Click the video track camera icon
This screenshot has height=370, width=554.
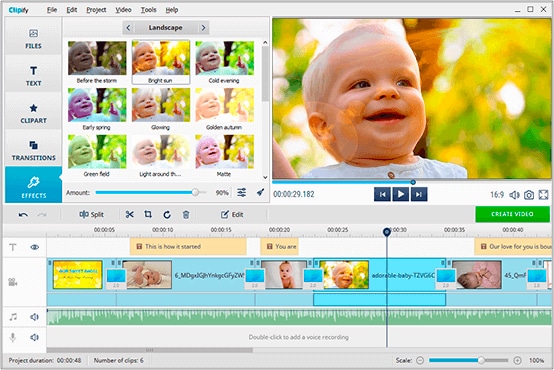[13, 282]
